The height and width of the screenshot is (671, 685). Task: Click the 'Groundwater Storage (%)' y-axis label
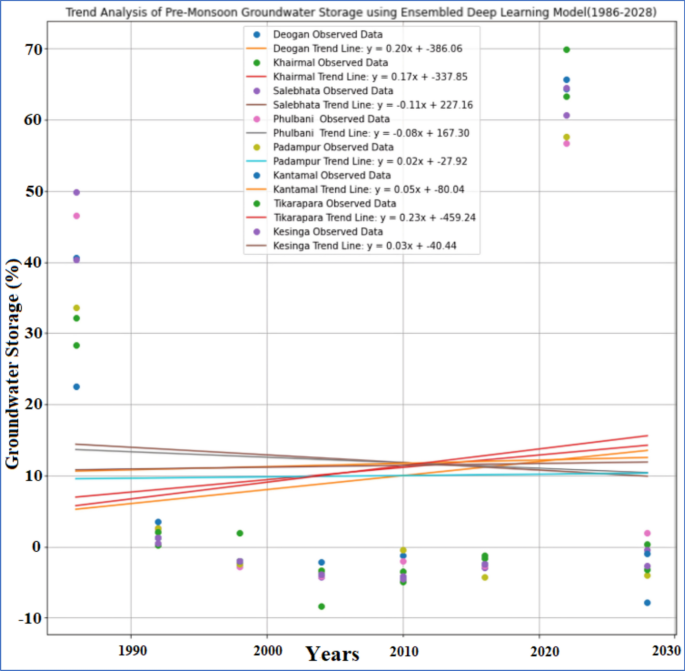[x=12, y=364]
